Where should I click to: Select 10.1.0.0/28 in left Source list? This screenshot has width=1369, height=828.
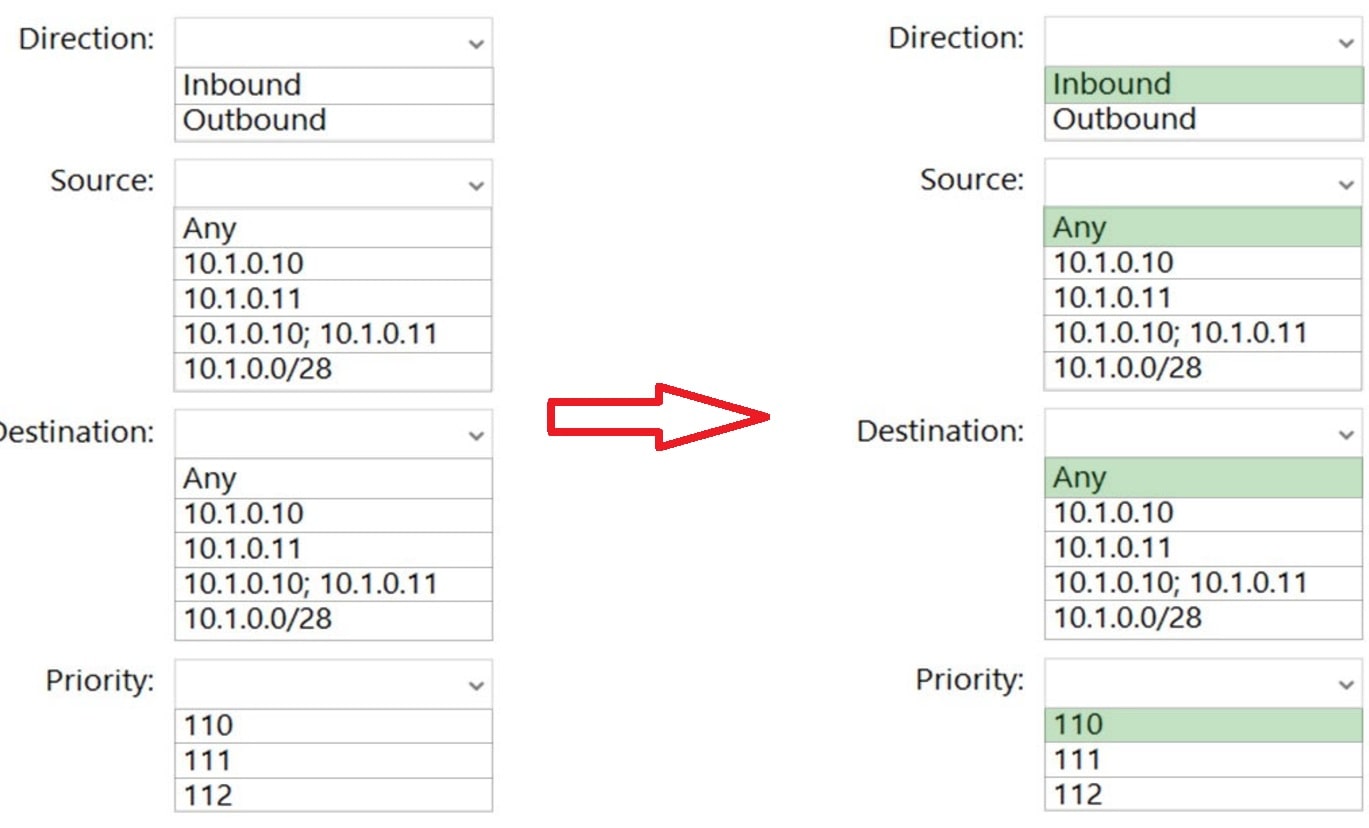click(x=333, y=370)
